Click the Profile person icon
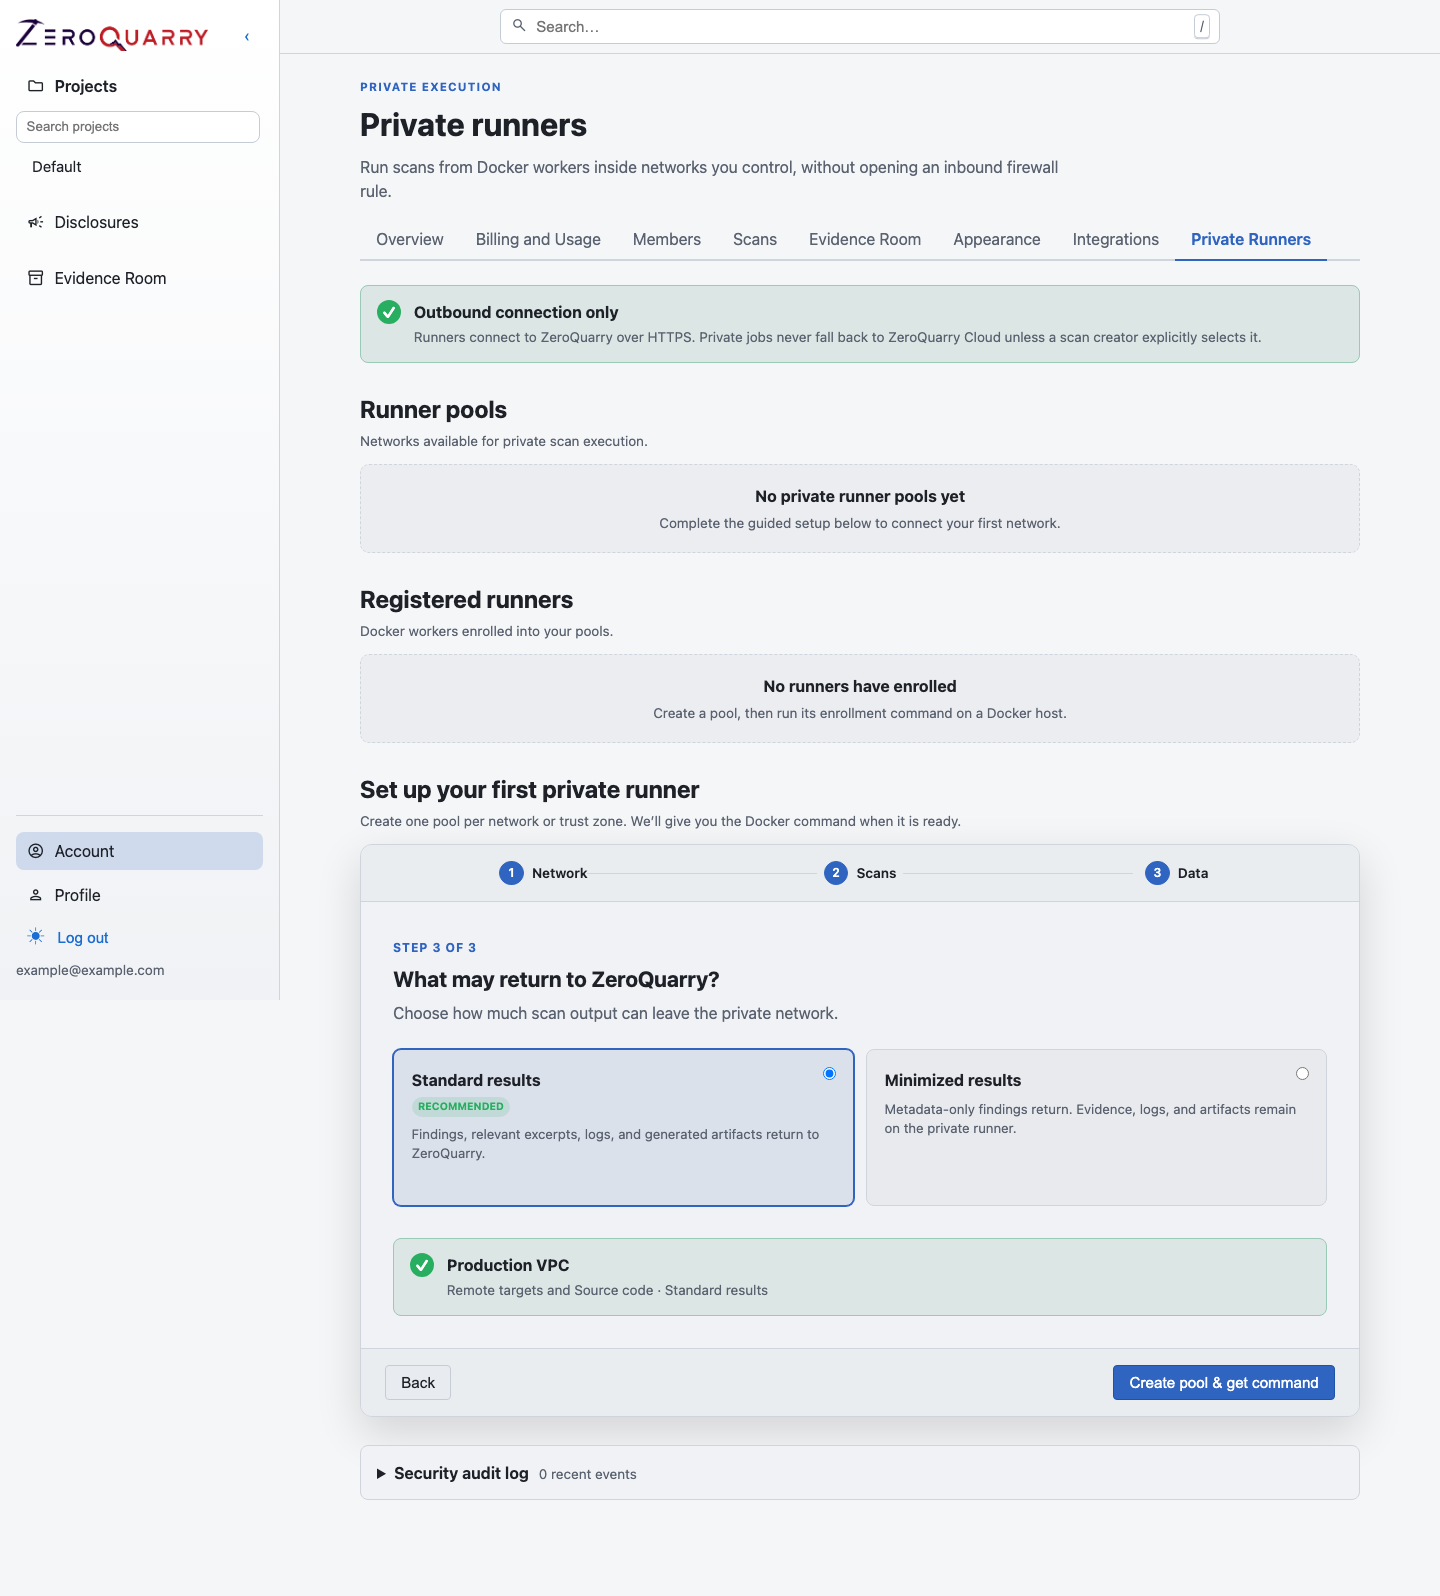The image size is (1440, 1596). click(36, 895)
